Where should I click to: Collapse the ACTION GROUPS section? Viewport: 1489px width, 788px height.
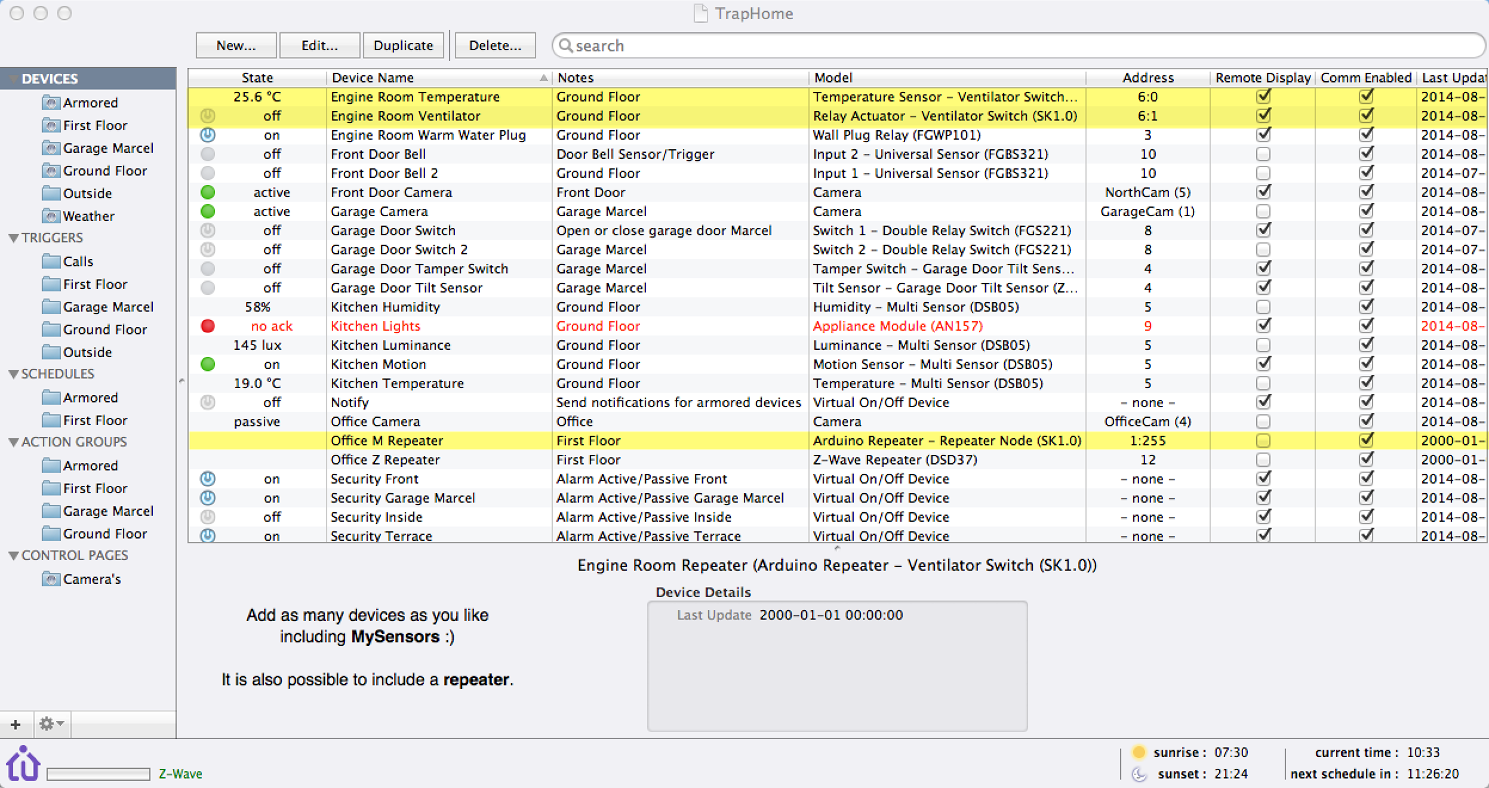pos(14,442)
